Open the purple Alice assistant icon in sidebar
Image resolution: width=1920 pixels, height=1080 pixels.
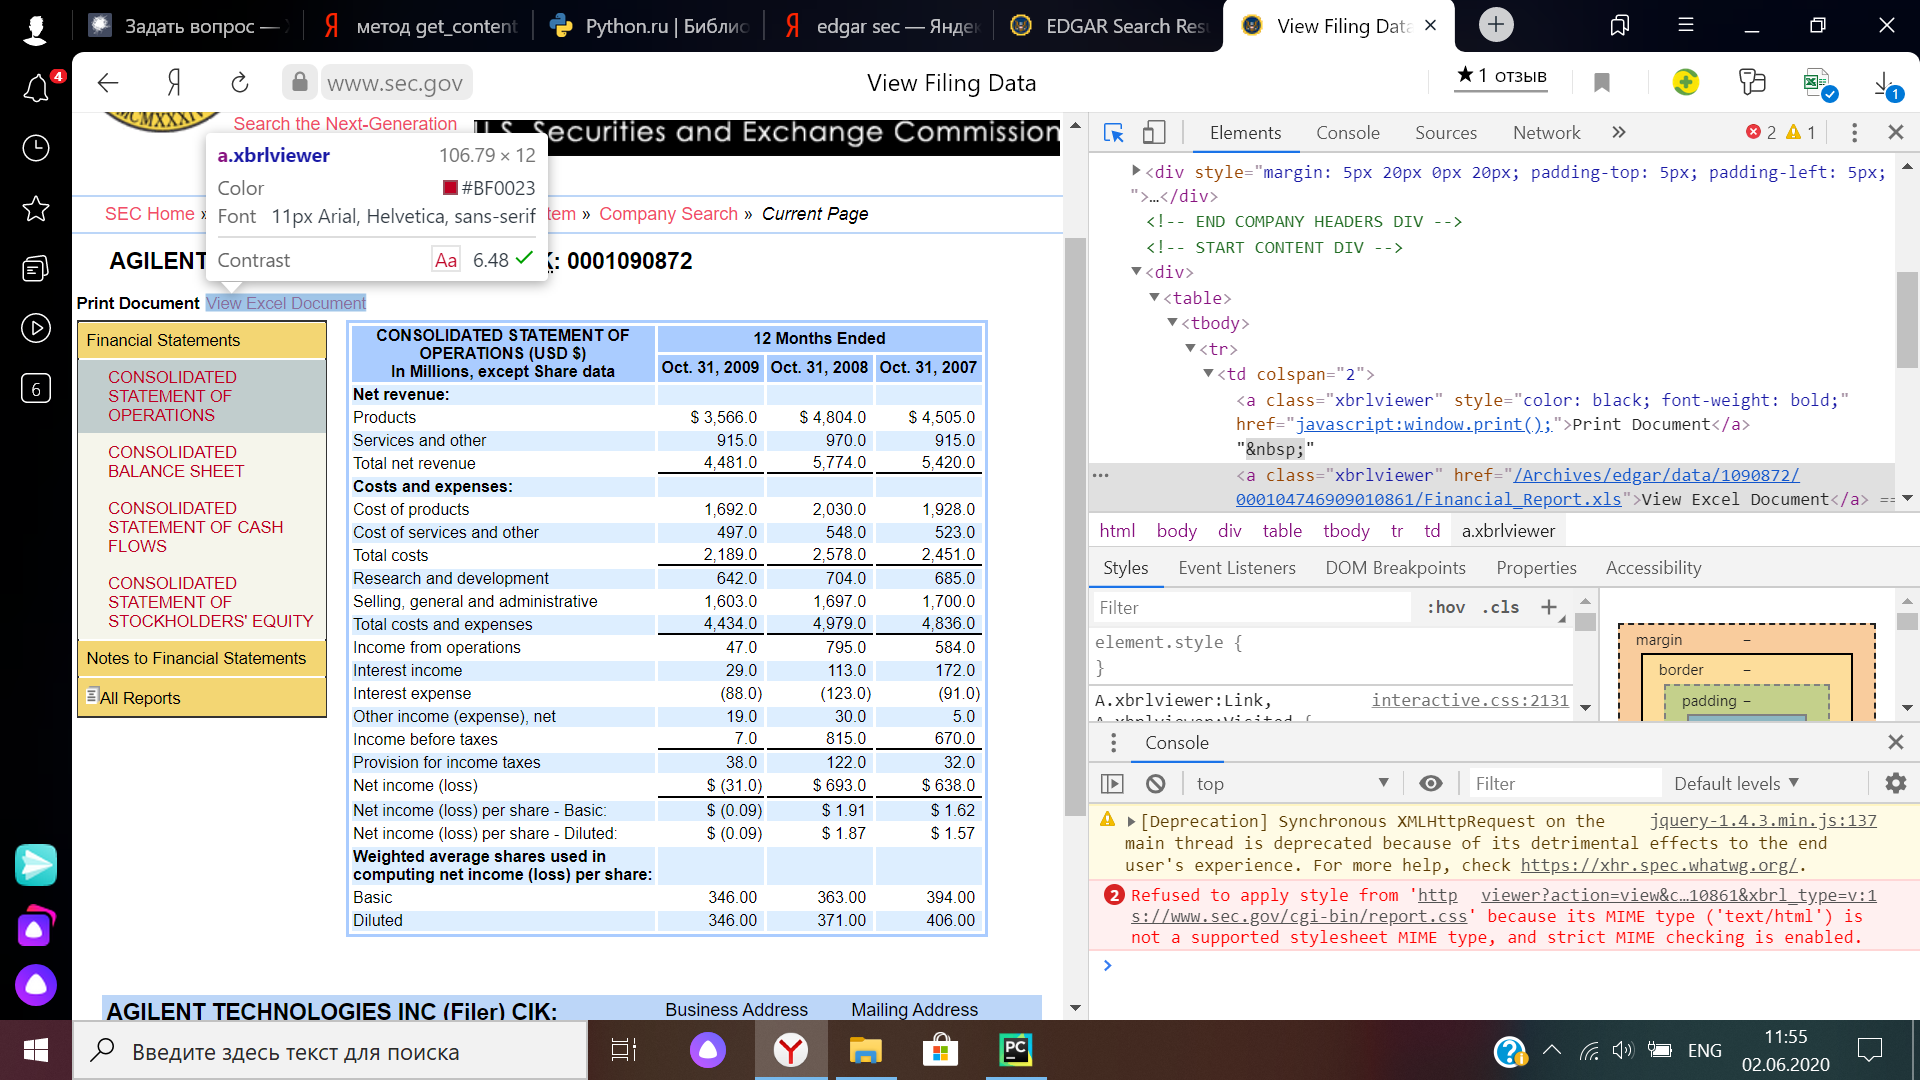click(36, 985)
